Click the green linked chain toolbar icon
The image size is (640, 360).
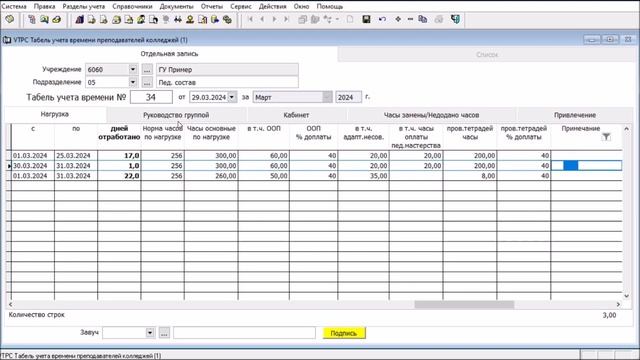pyautogui.click(x=227, y=20)
